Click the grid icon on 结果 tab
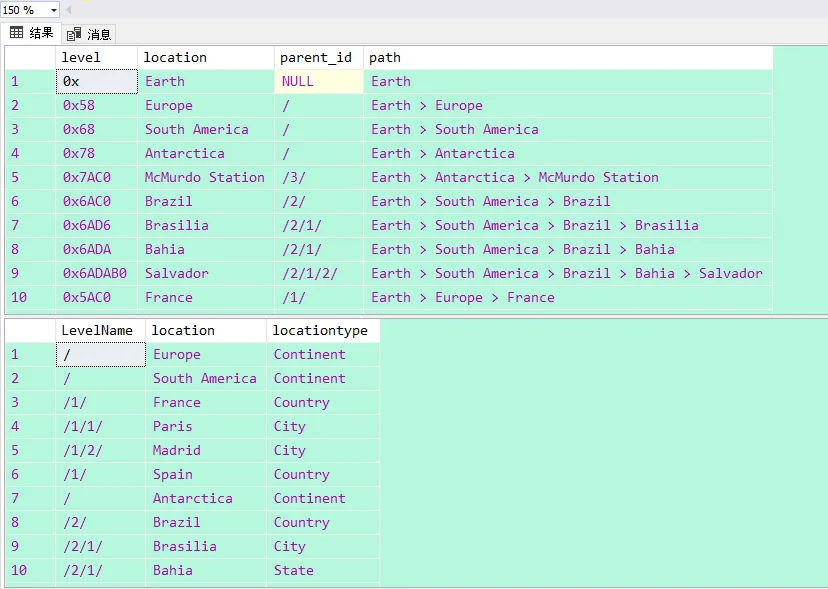The width and height of the screenshot is (828, 589). pyautogui.click(x=17, y=33)
